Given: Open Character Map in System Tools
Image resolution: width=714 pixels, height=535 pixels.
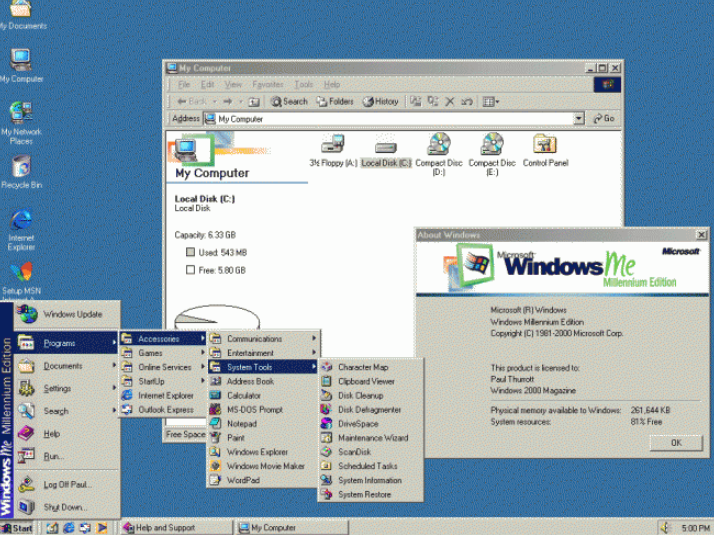Looking at the screenshot, I should point(371,367).
